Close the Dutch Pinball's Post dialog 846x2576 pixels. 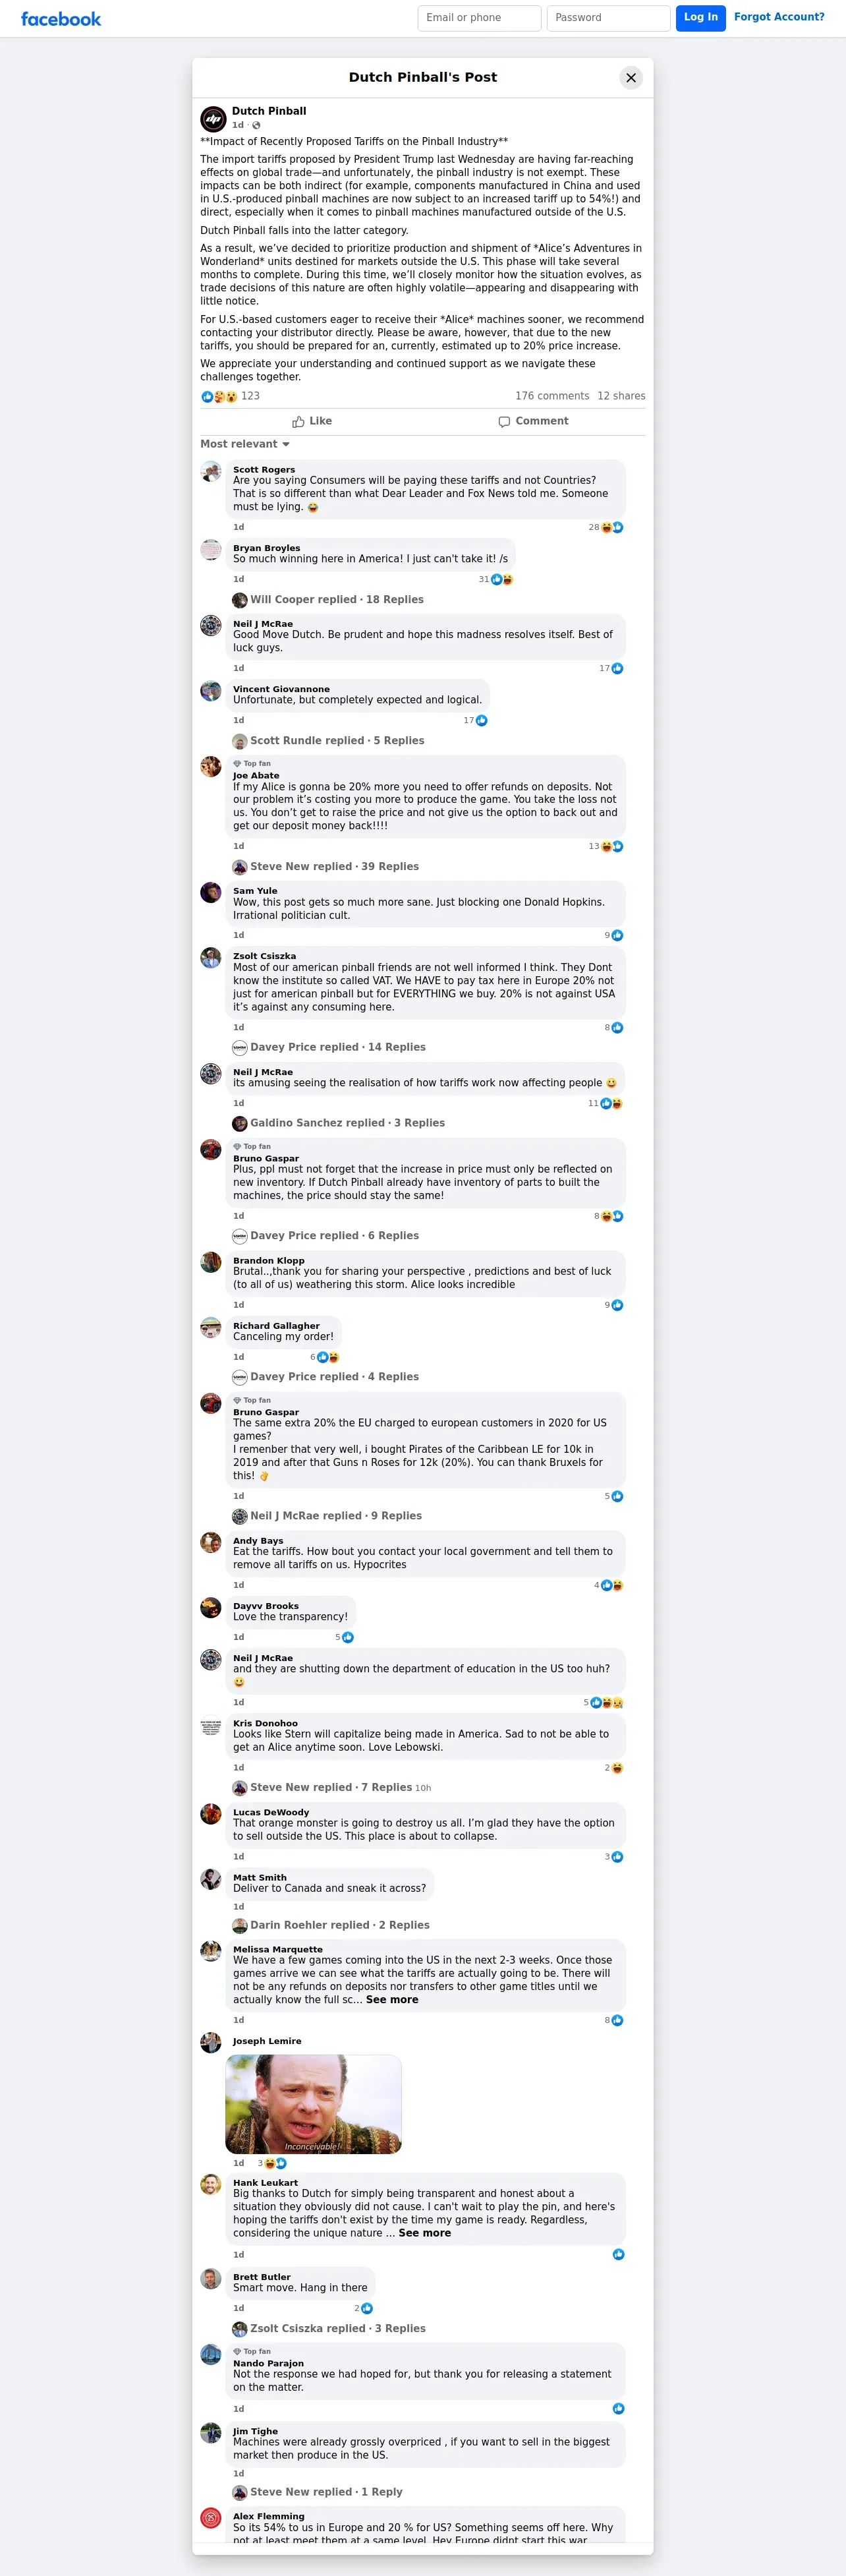[630, 78]
